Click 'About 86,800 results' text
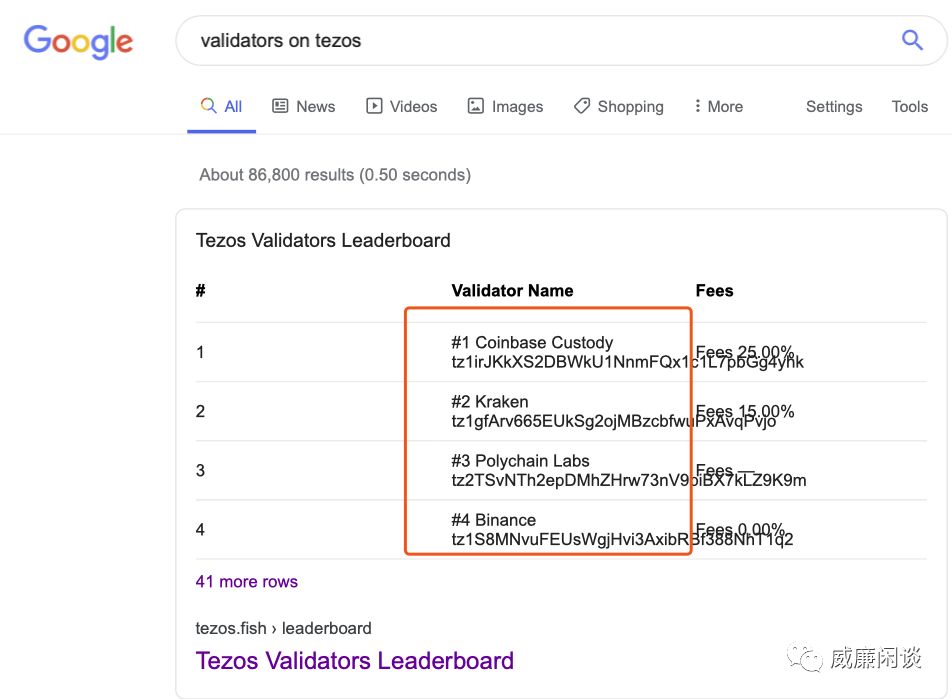The image size is (952, 699). click(276, 175)
